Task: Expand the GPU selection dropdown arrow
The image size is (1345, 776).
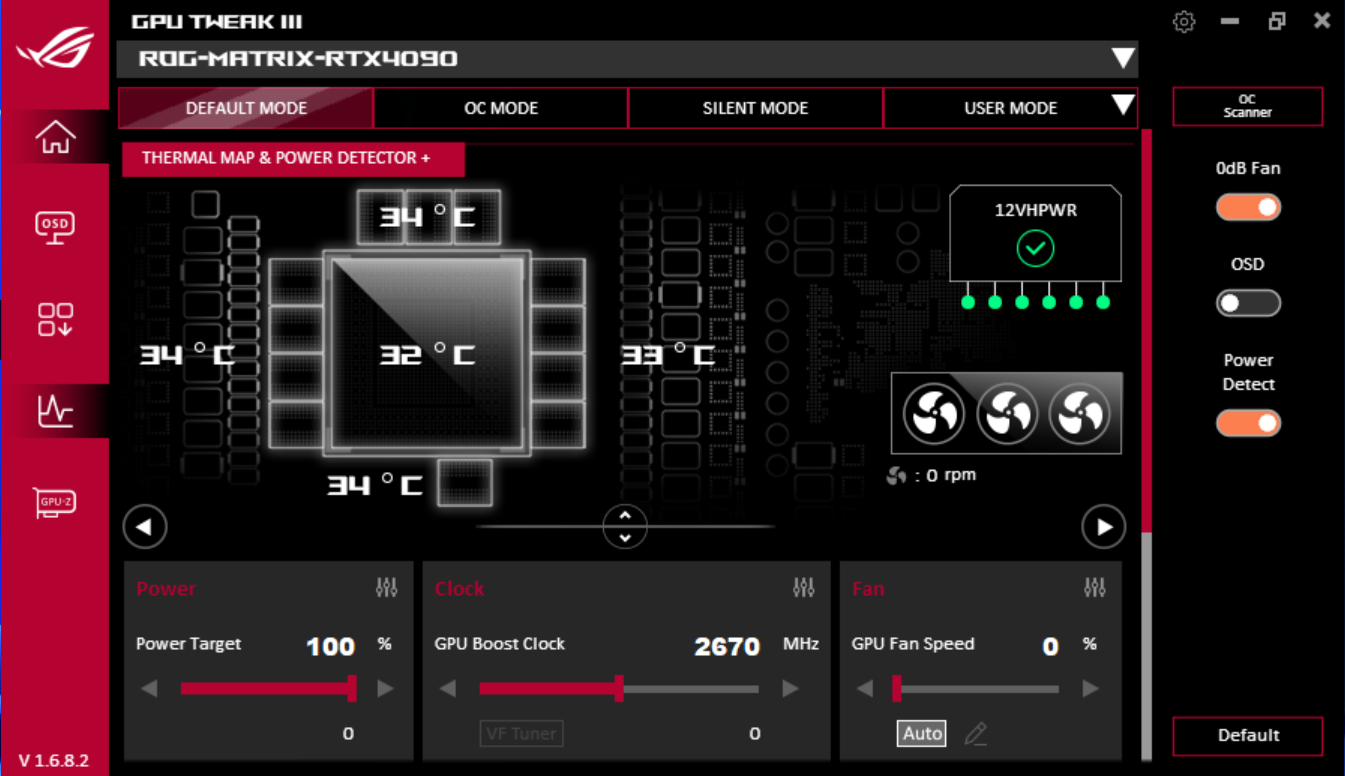Action: [1123, 59]
